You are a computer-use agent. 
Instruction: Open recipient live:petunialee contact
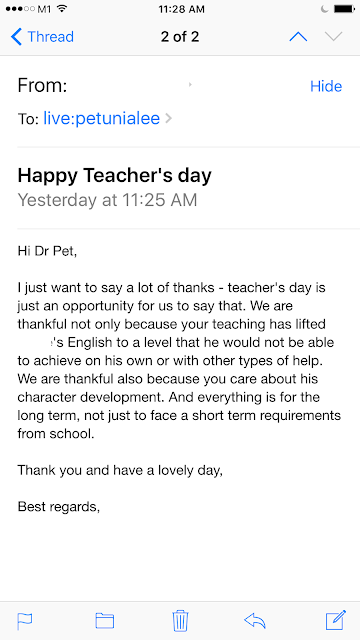click(x=102, y=119)
